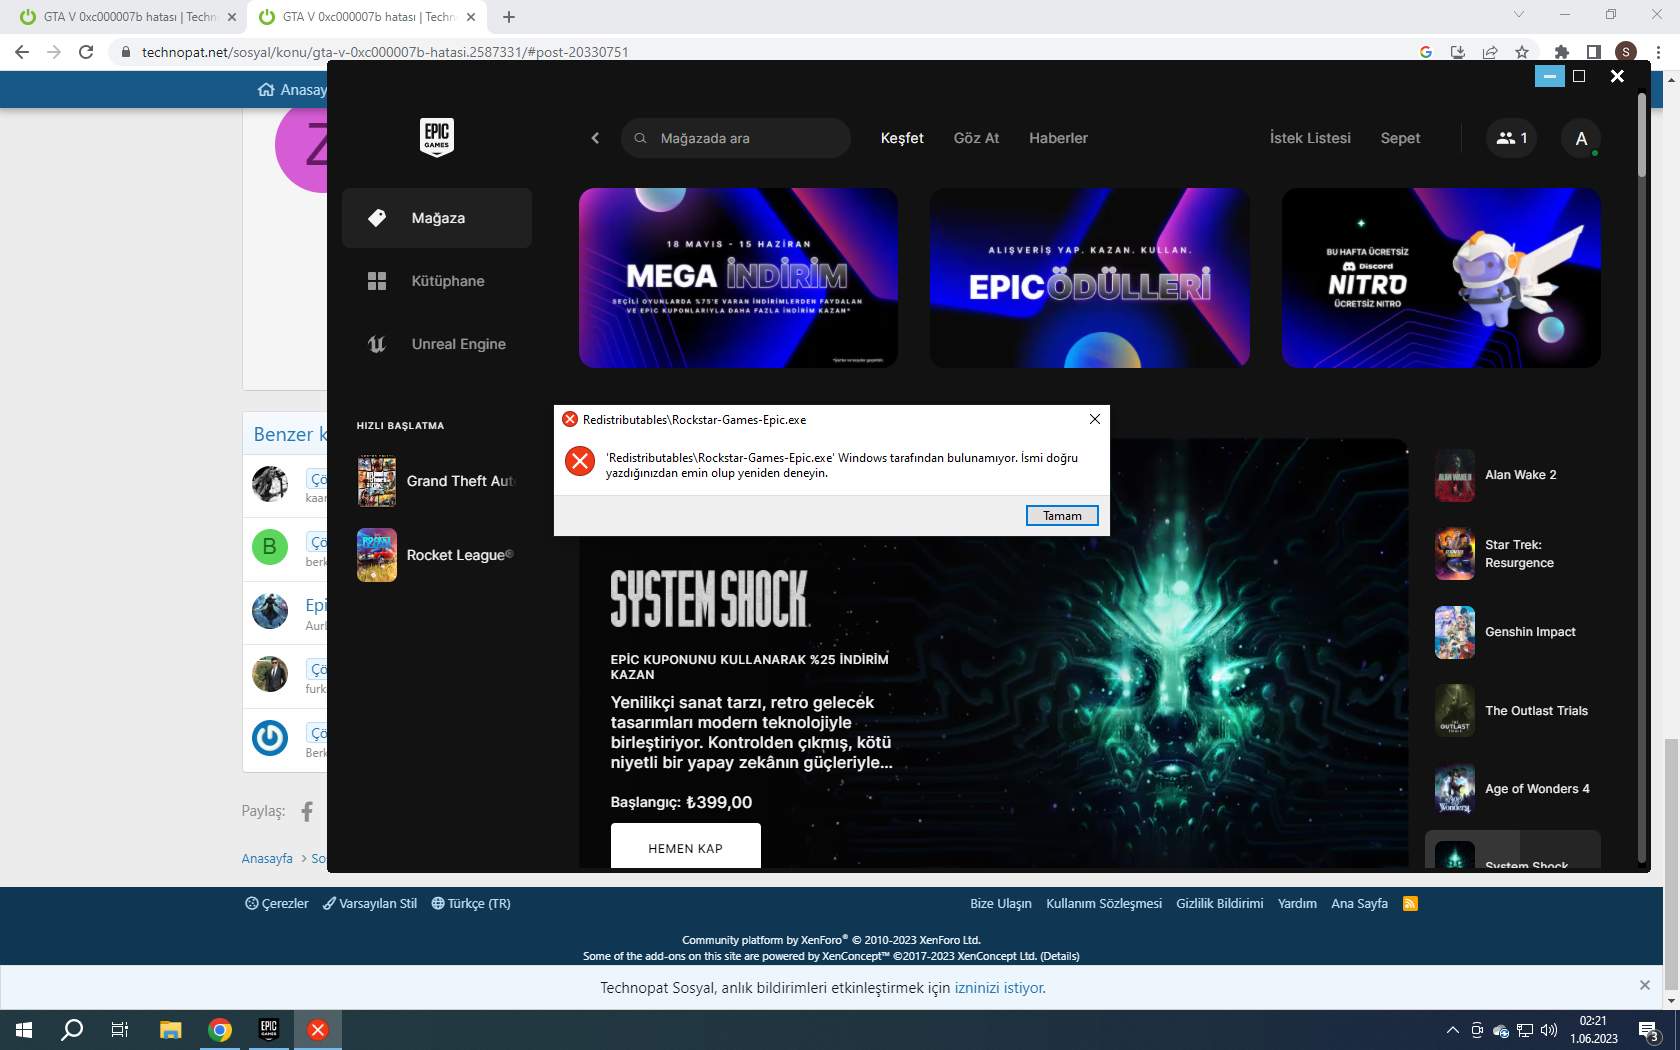Viewport: 1680px width, 1050px height.
Task: Open Chrome extensions puzzle icon
Action: pos(1562,52)
